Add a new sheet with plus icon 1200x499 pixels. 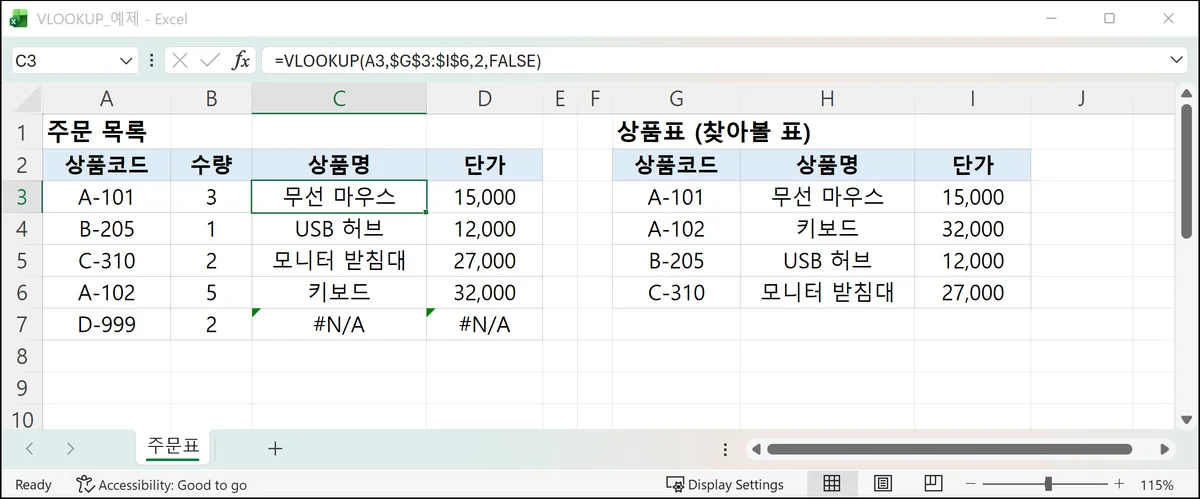tap(275, 449)
